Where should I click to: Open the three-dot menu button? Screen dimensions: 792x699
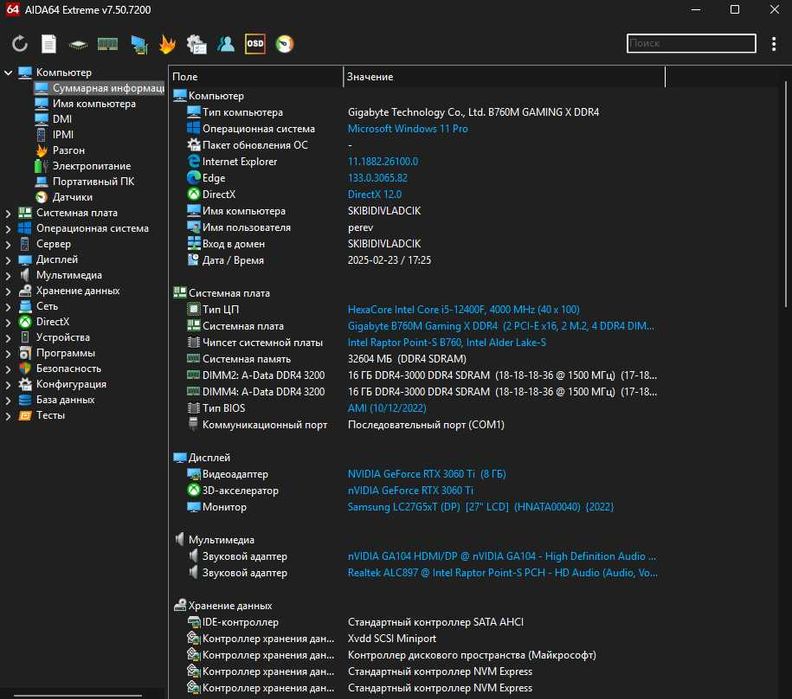point(773,44)
